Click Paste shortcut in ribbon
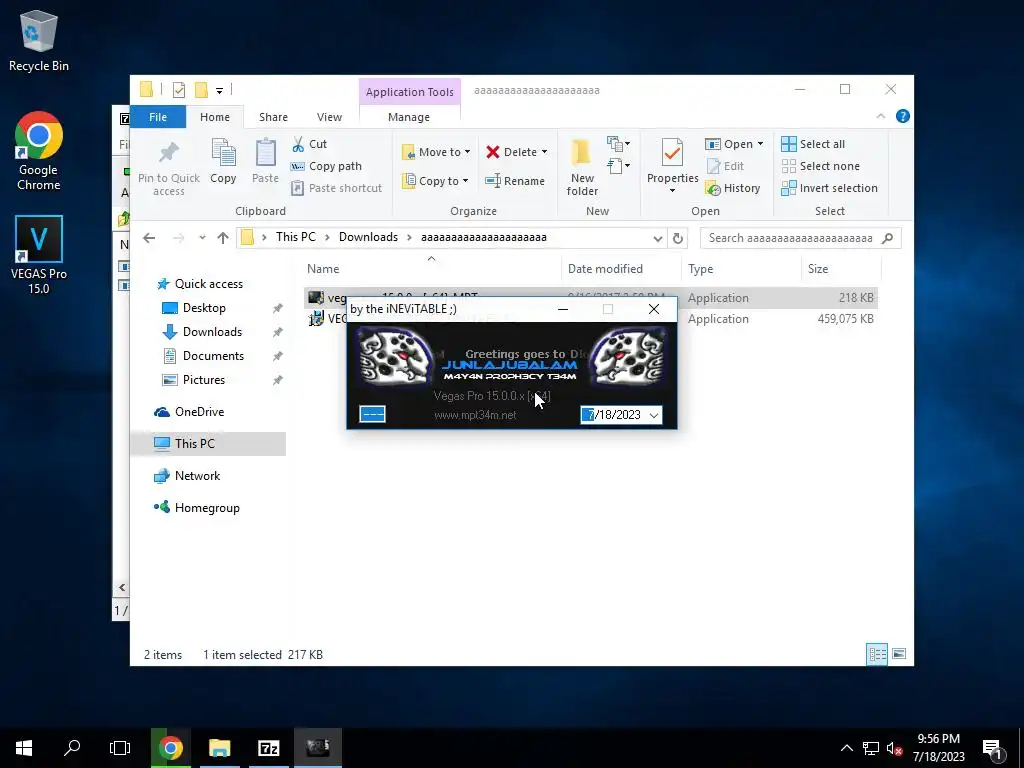The image size is (1024, 768). coord(336,188)
